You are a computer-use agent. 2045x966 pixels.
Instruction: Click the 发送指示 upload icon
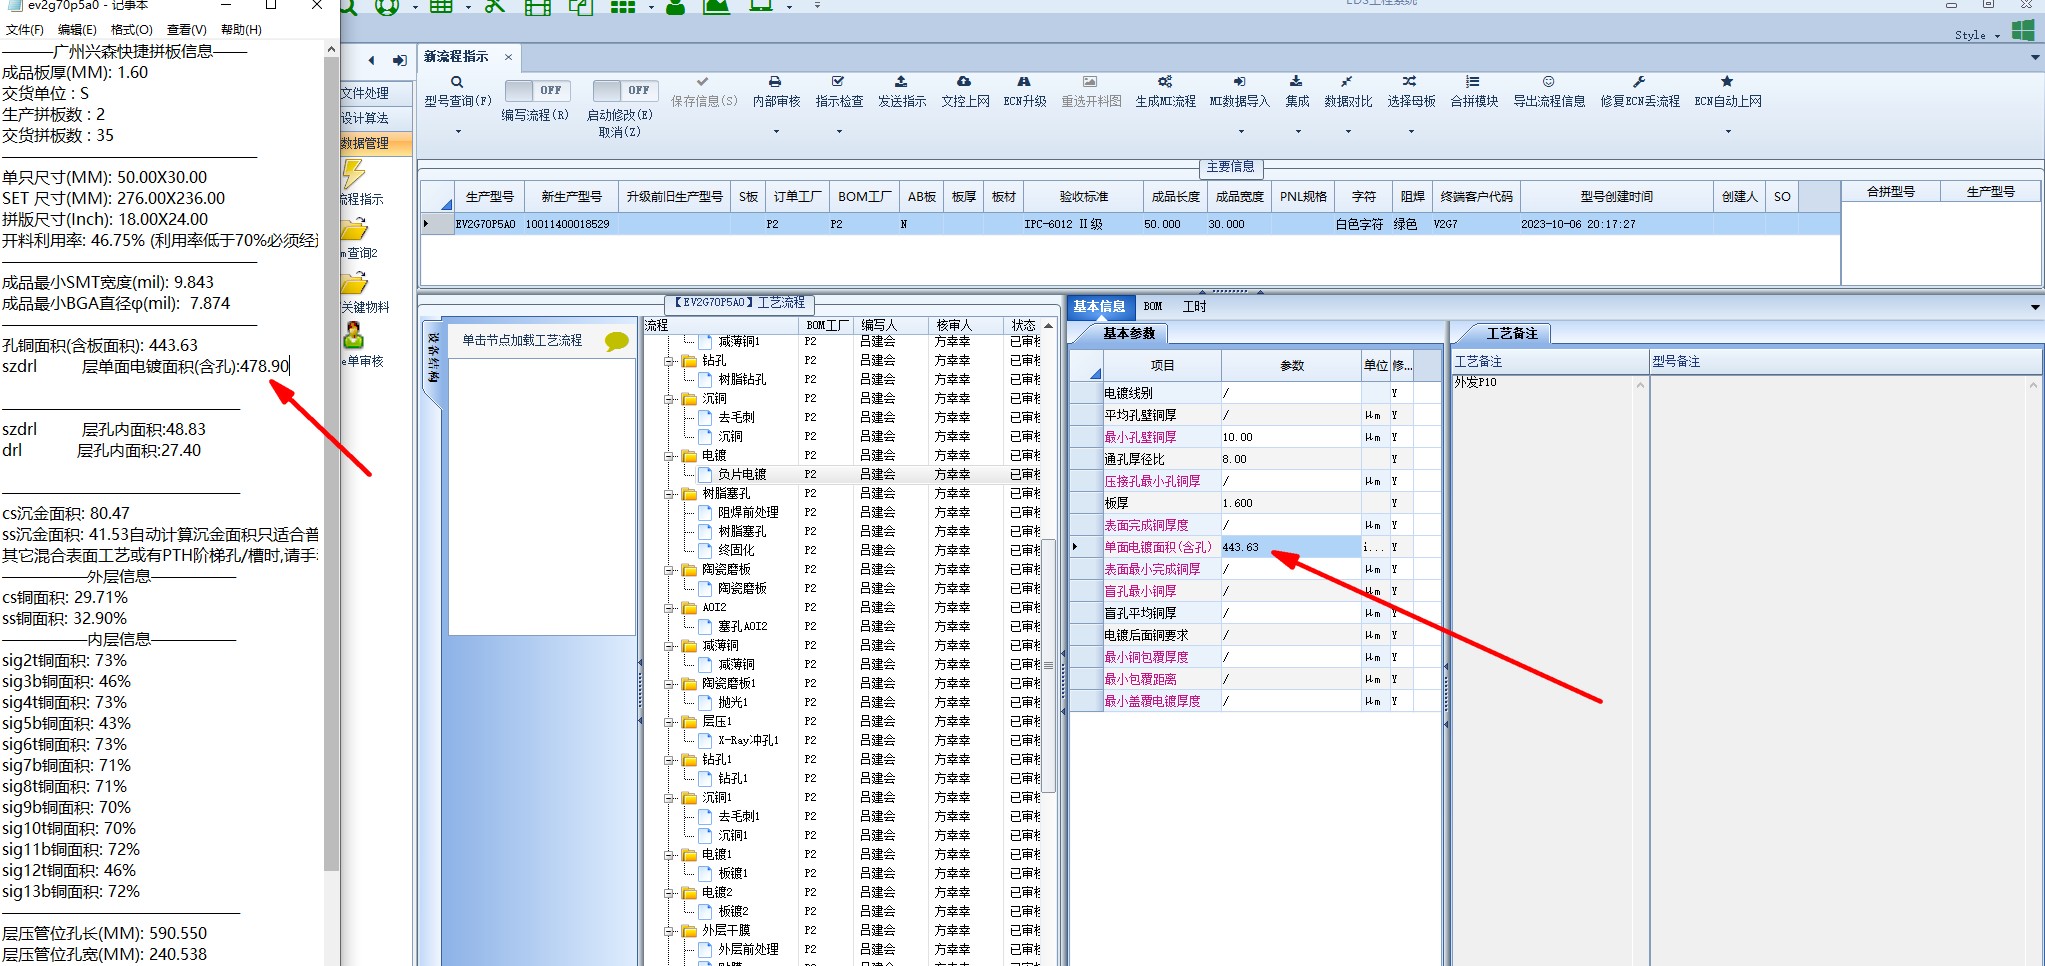901,82
